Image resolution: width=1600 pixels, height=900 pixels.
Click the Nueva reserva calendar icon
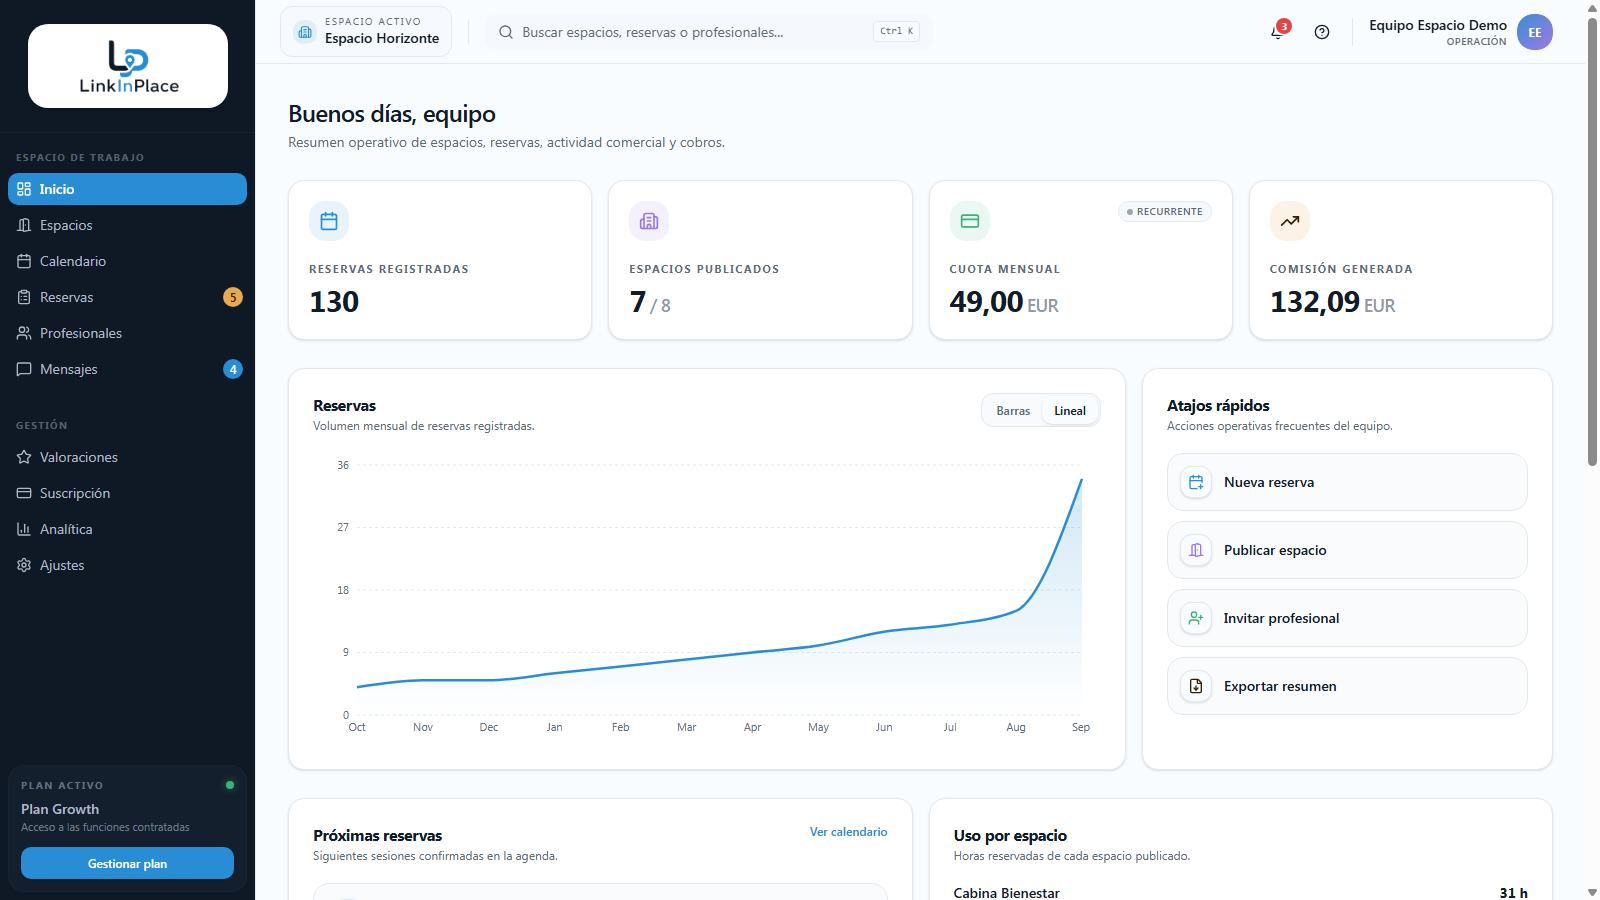point(1196,482)
